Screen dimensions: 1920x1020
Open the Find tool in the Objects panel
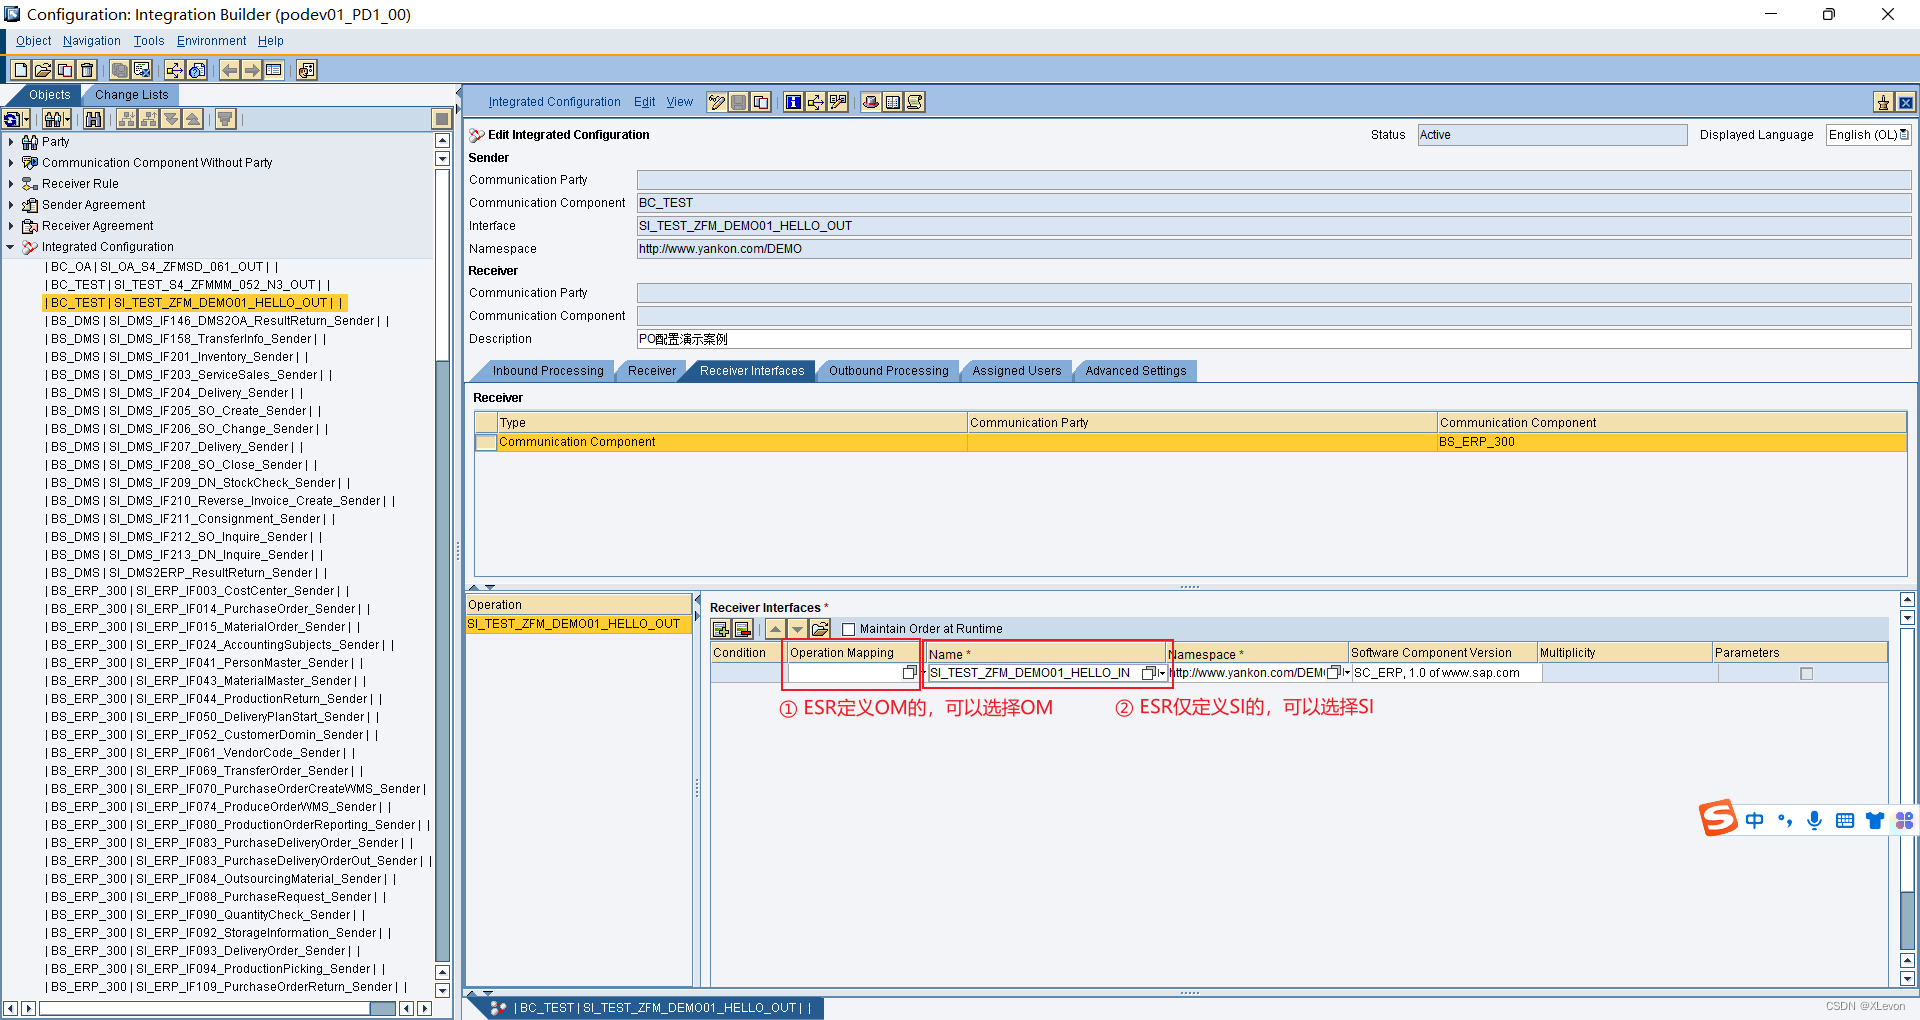click(94, 119)
